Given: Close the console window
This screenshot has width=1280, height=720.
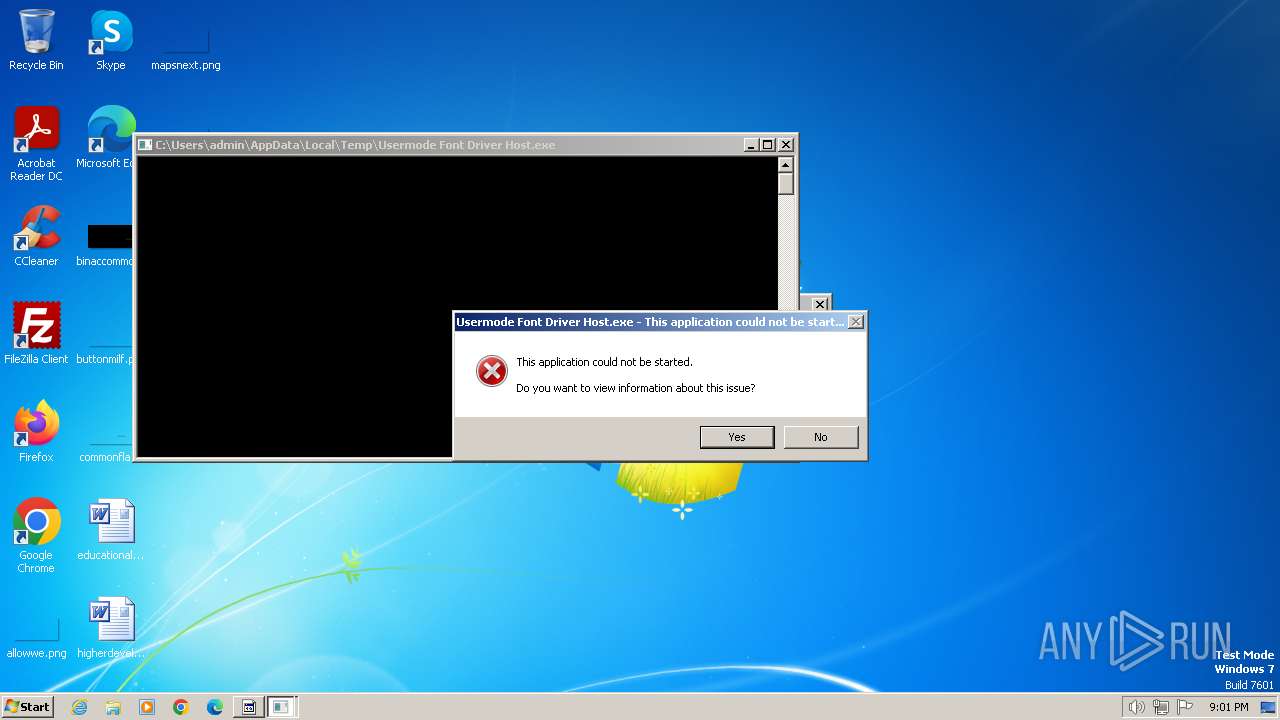Looking at the screenshot, I should (786, 145).
